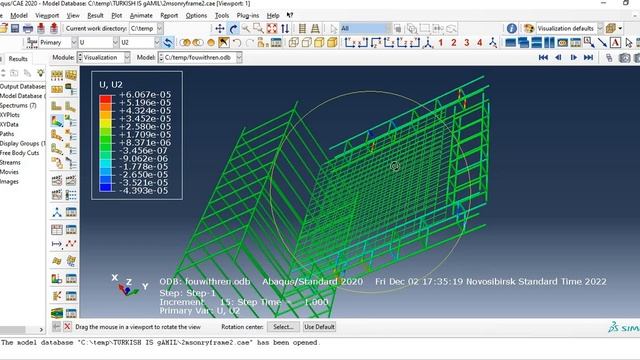
Task: Select Free Body Cuts tree item
Action: (x=20, y=153)
